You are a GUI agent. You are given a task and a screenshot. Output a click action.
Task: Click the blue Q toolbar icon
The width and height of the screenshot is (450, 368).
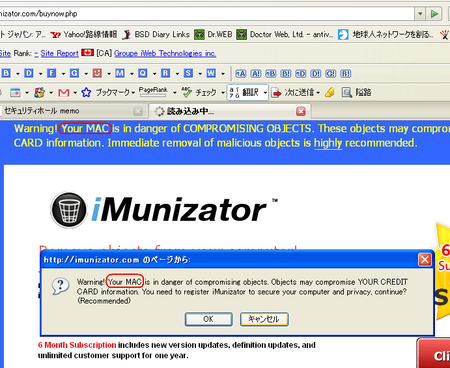[143, 73]
